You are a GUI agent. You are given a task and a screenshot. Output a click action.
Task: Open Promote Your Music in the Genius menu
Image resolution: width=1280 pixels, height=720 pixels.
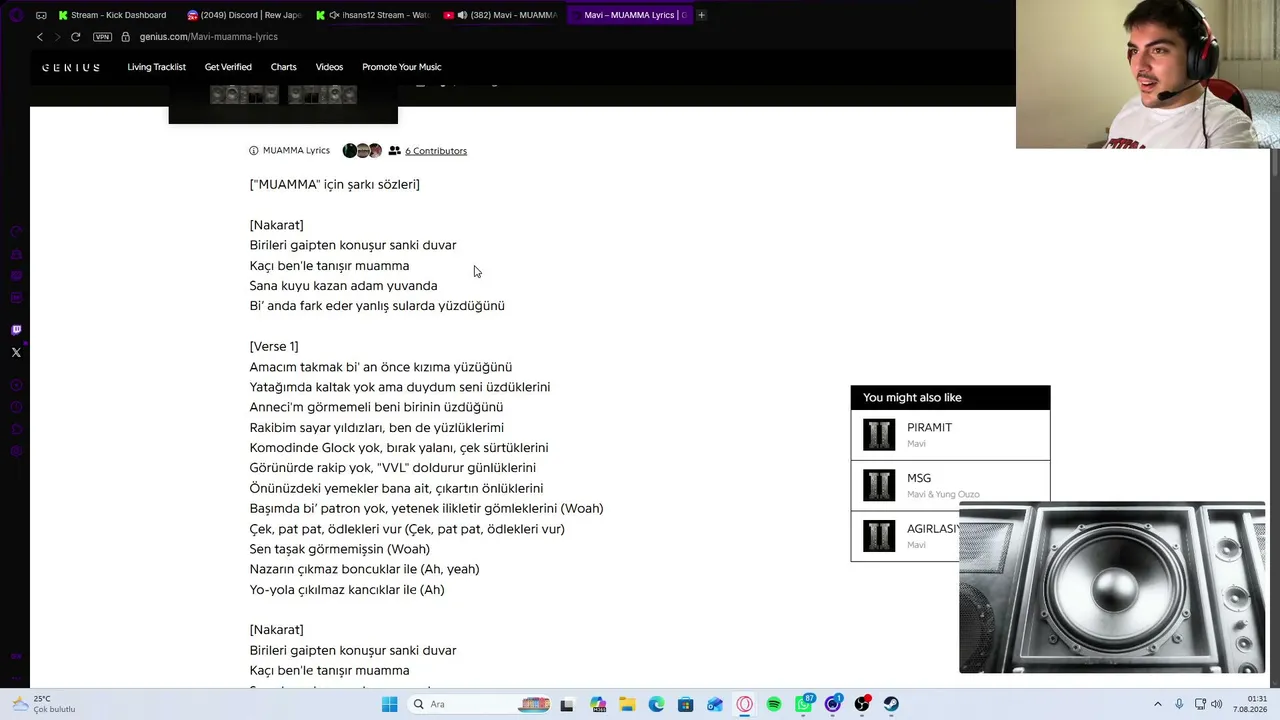tap(401, 67)
